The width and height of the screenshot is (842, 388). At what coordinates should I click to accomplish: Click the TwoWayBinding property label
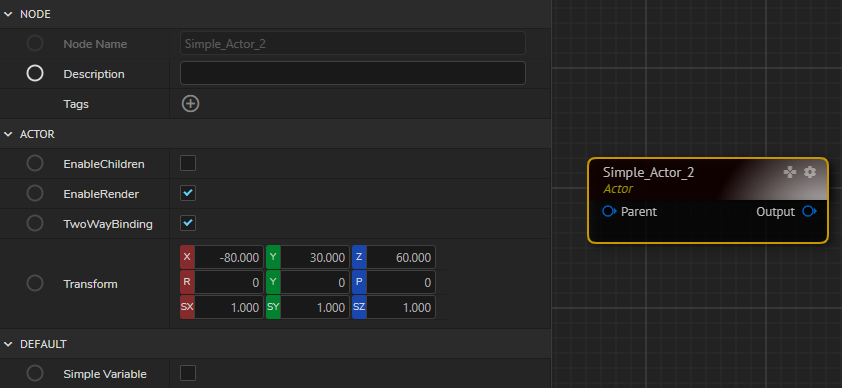[x=108, y=224]
